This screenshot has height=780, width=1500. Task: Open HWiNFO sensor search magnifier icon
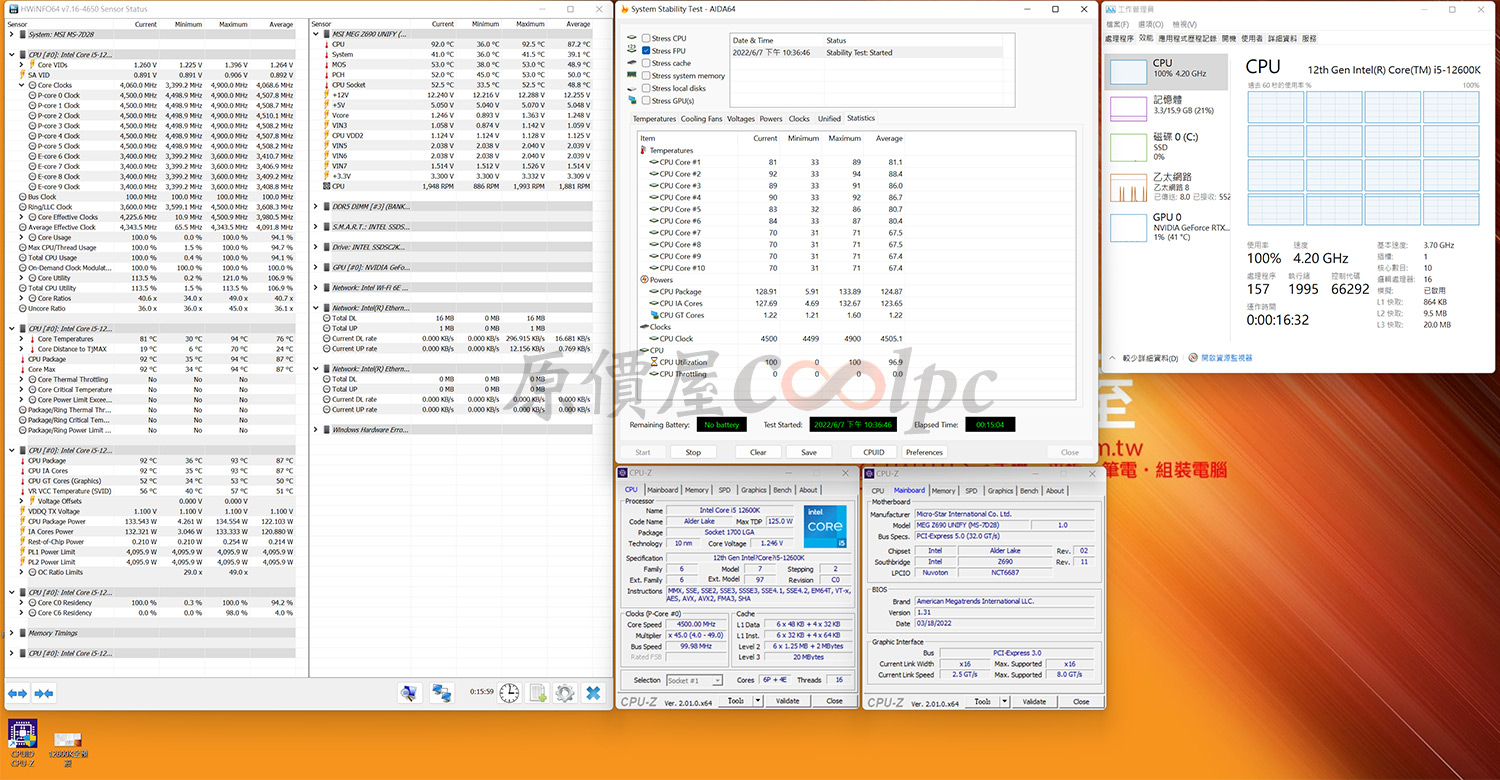(x=409, y=692)
